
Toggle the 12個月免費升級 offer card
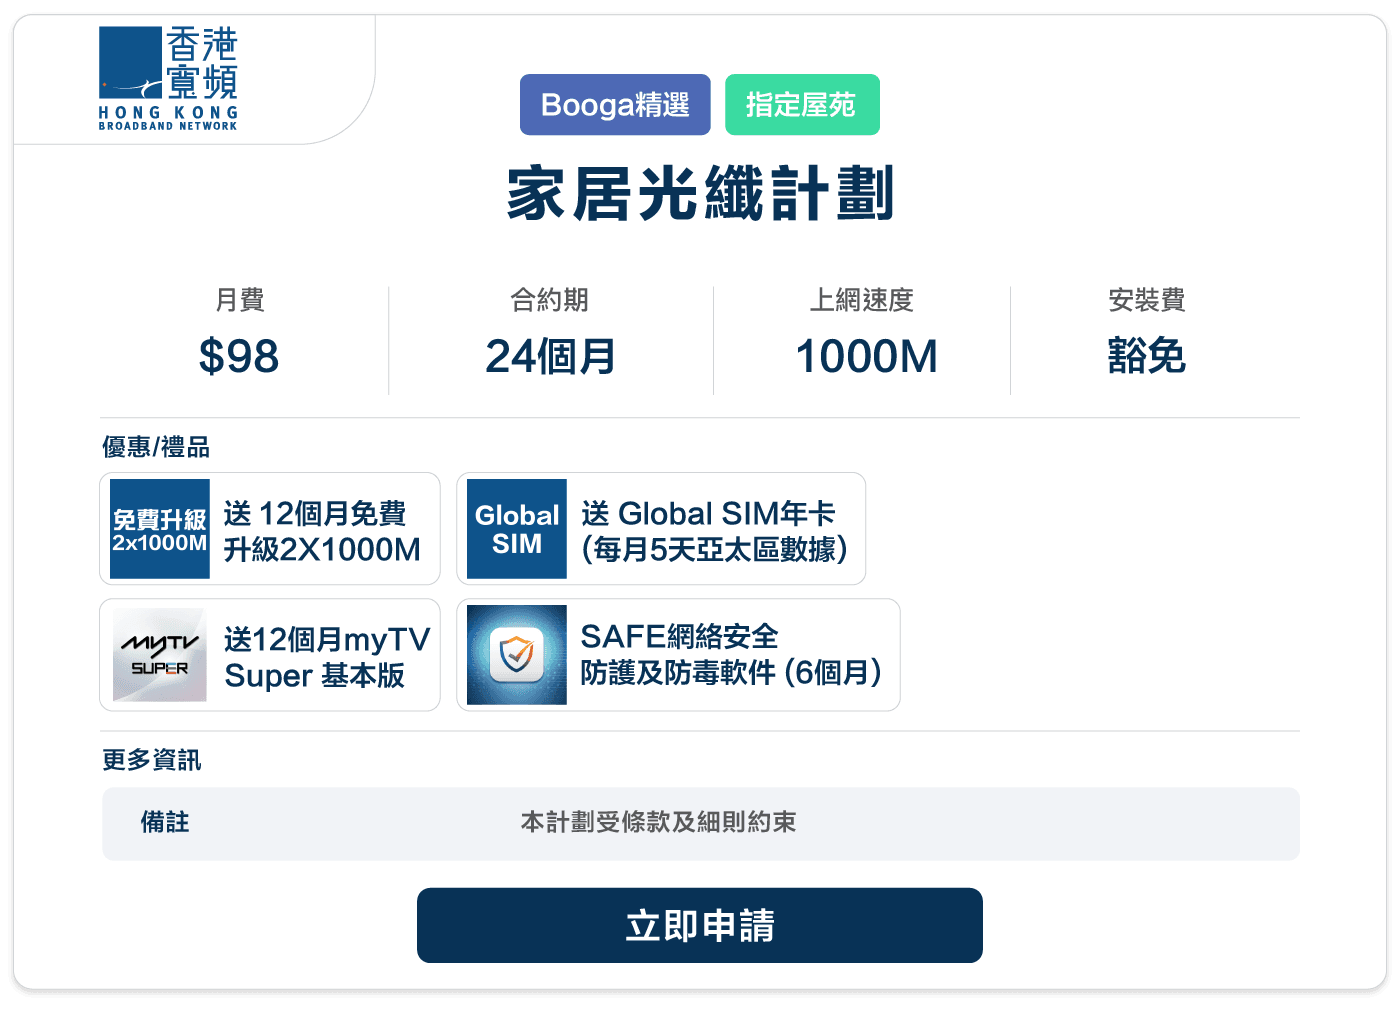click(270, 528)
